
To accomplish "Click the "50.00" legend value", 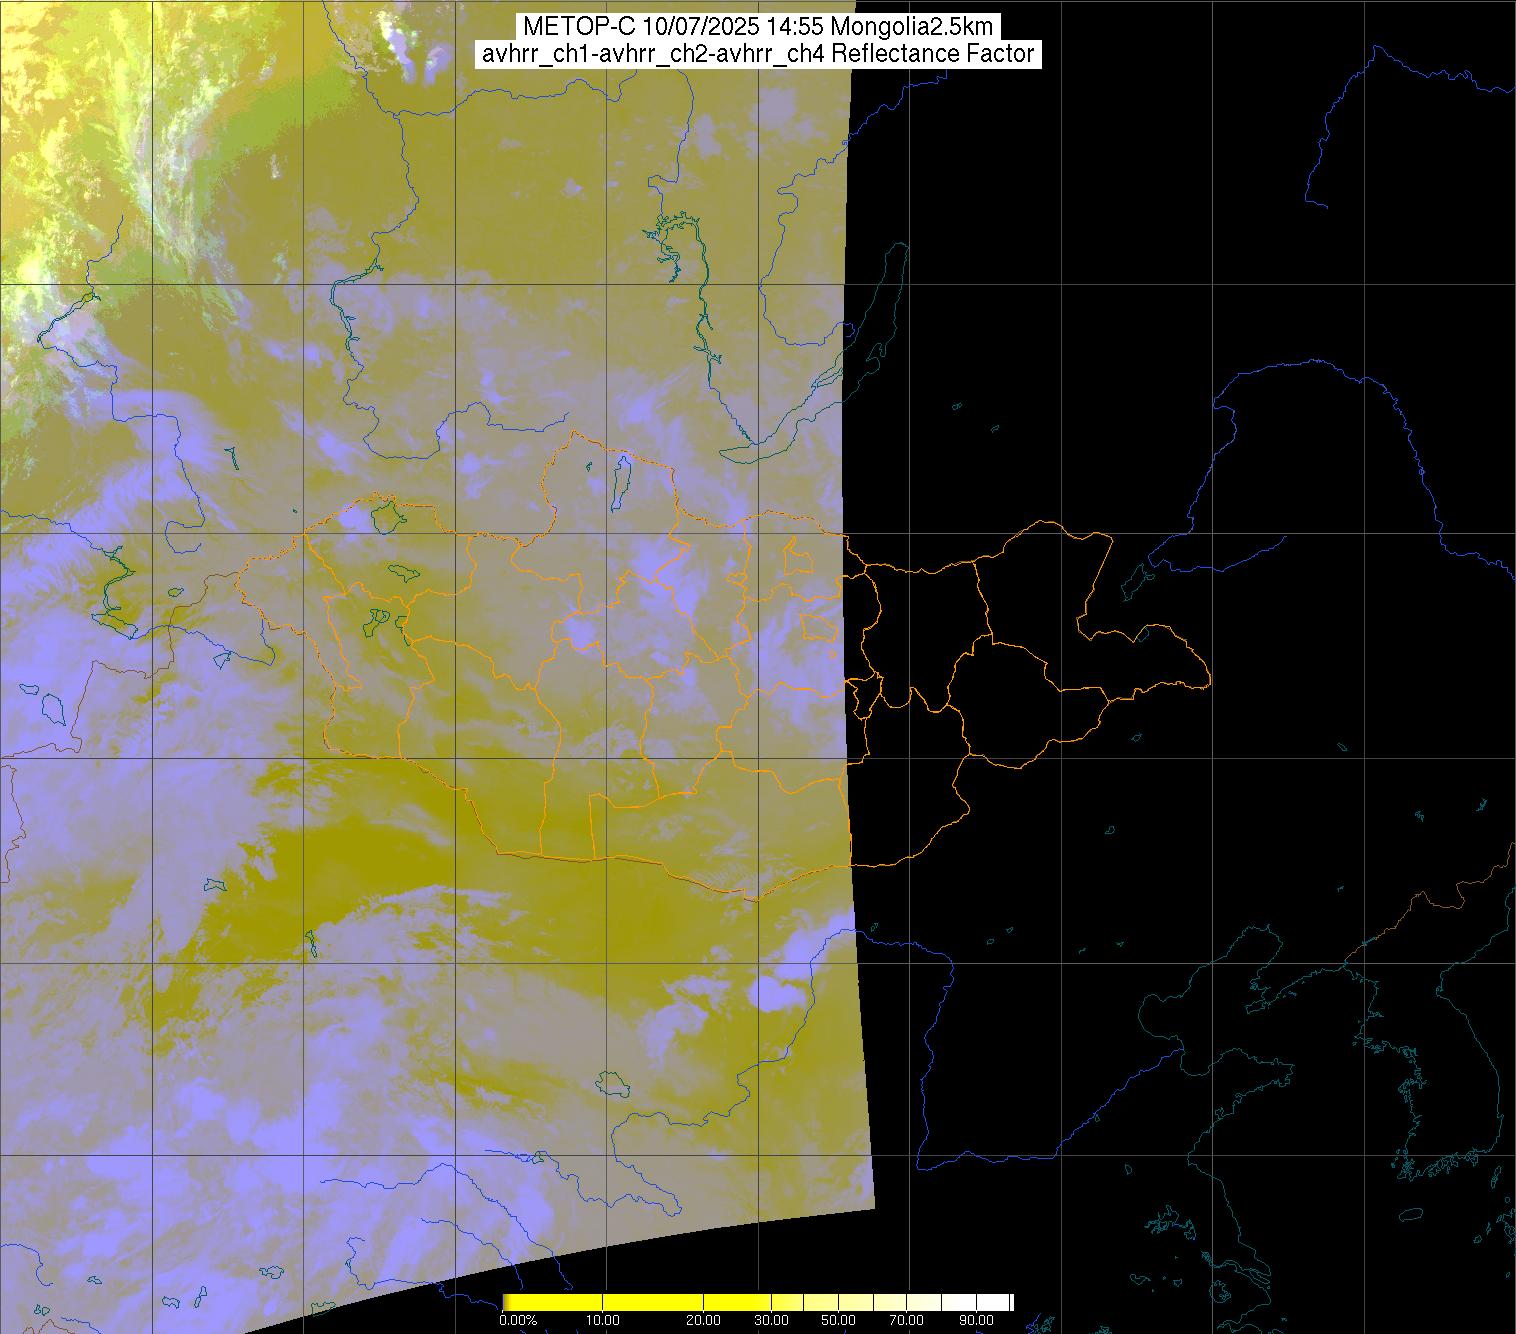I will coord(839,1322).
